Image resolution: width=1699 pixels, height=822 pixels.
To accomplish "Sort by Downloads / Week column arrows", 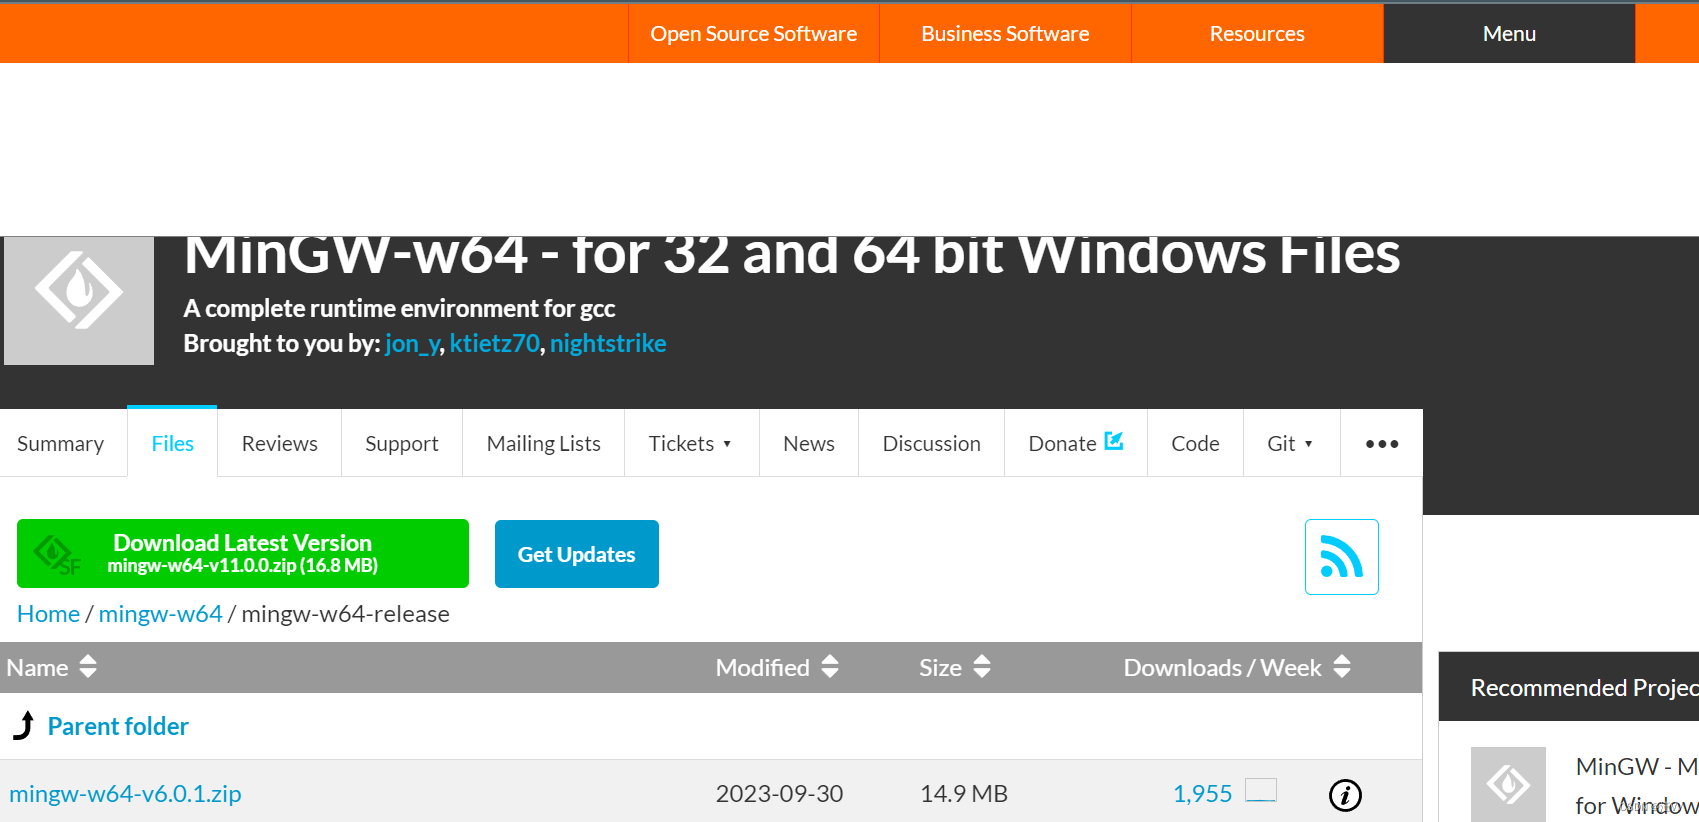I will coord(1342,667).
